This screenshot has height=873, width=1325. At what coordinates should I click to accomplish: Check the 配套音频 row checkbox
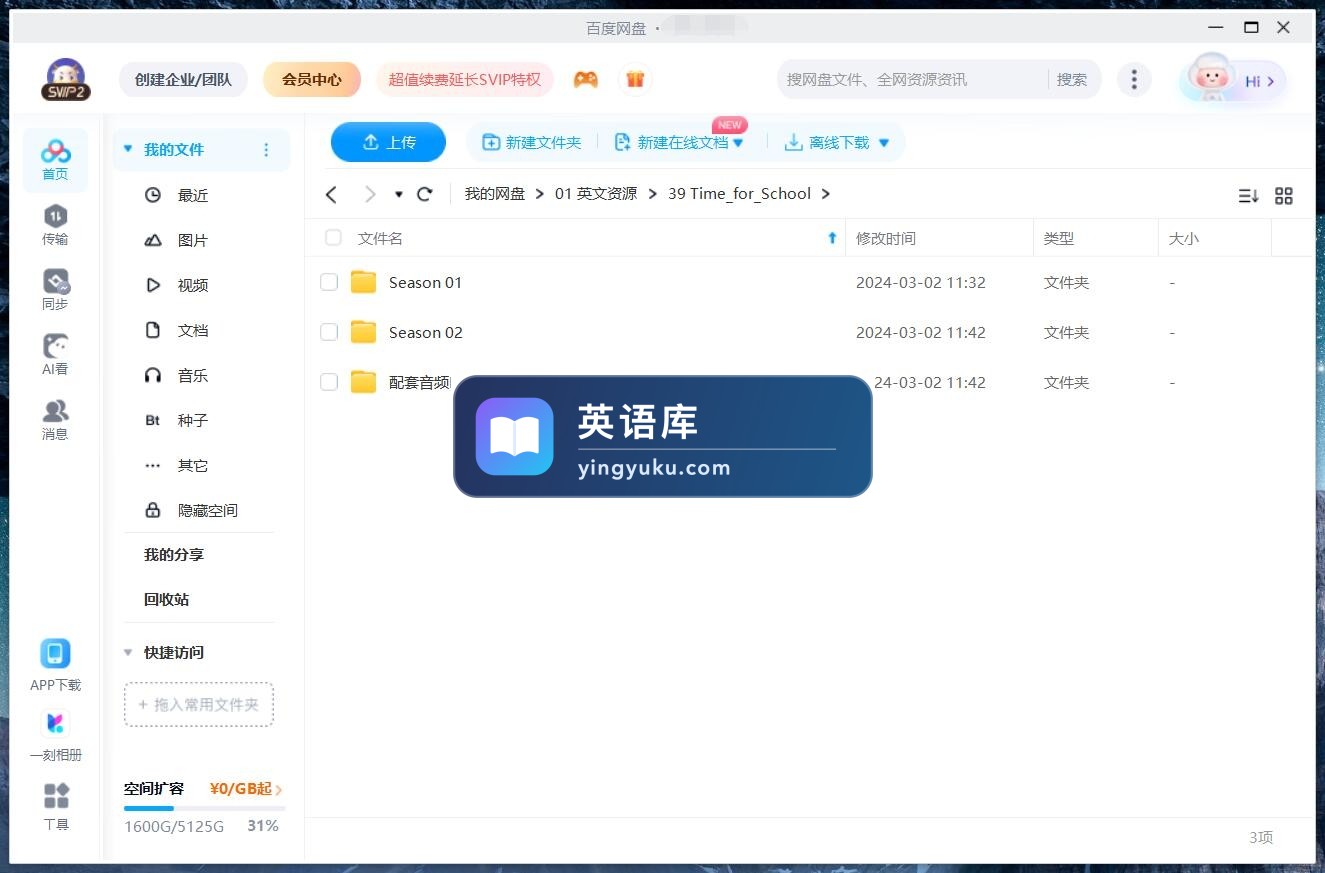(x=329, y=382)
